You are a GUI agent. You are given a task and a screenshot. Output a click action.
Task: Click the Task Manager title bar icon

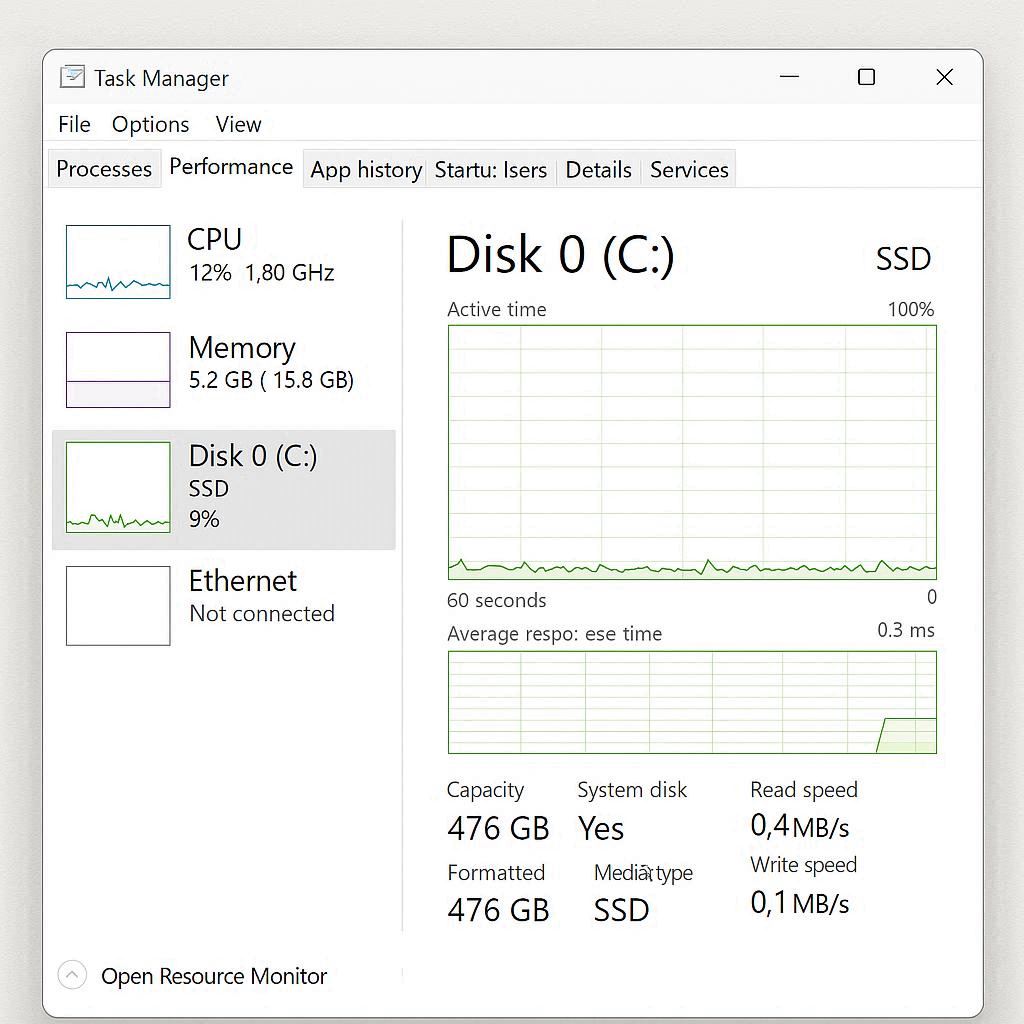pos(72,76)
